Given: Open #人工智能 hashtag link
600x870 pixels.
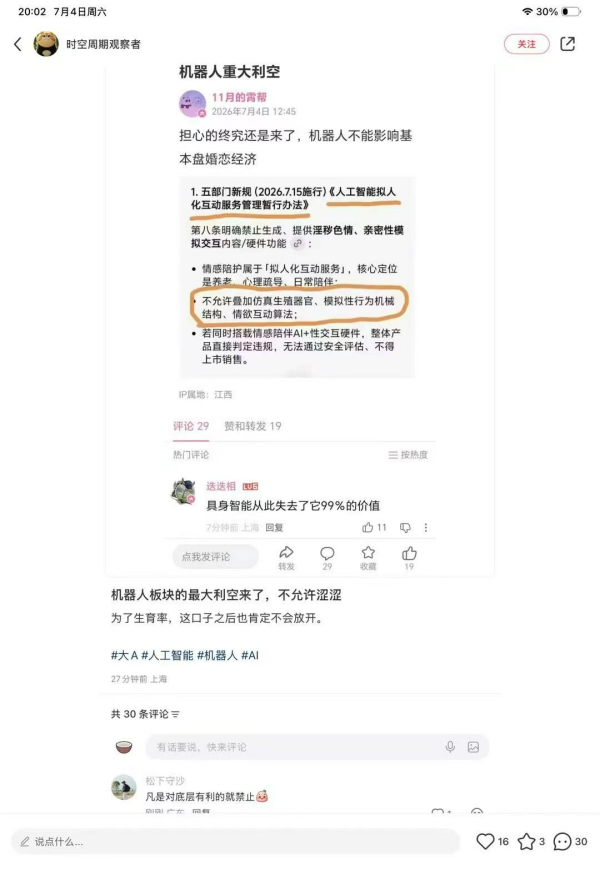Looking at the screenshot, I should [167, 655].
